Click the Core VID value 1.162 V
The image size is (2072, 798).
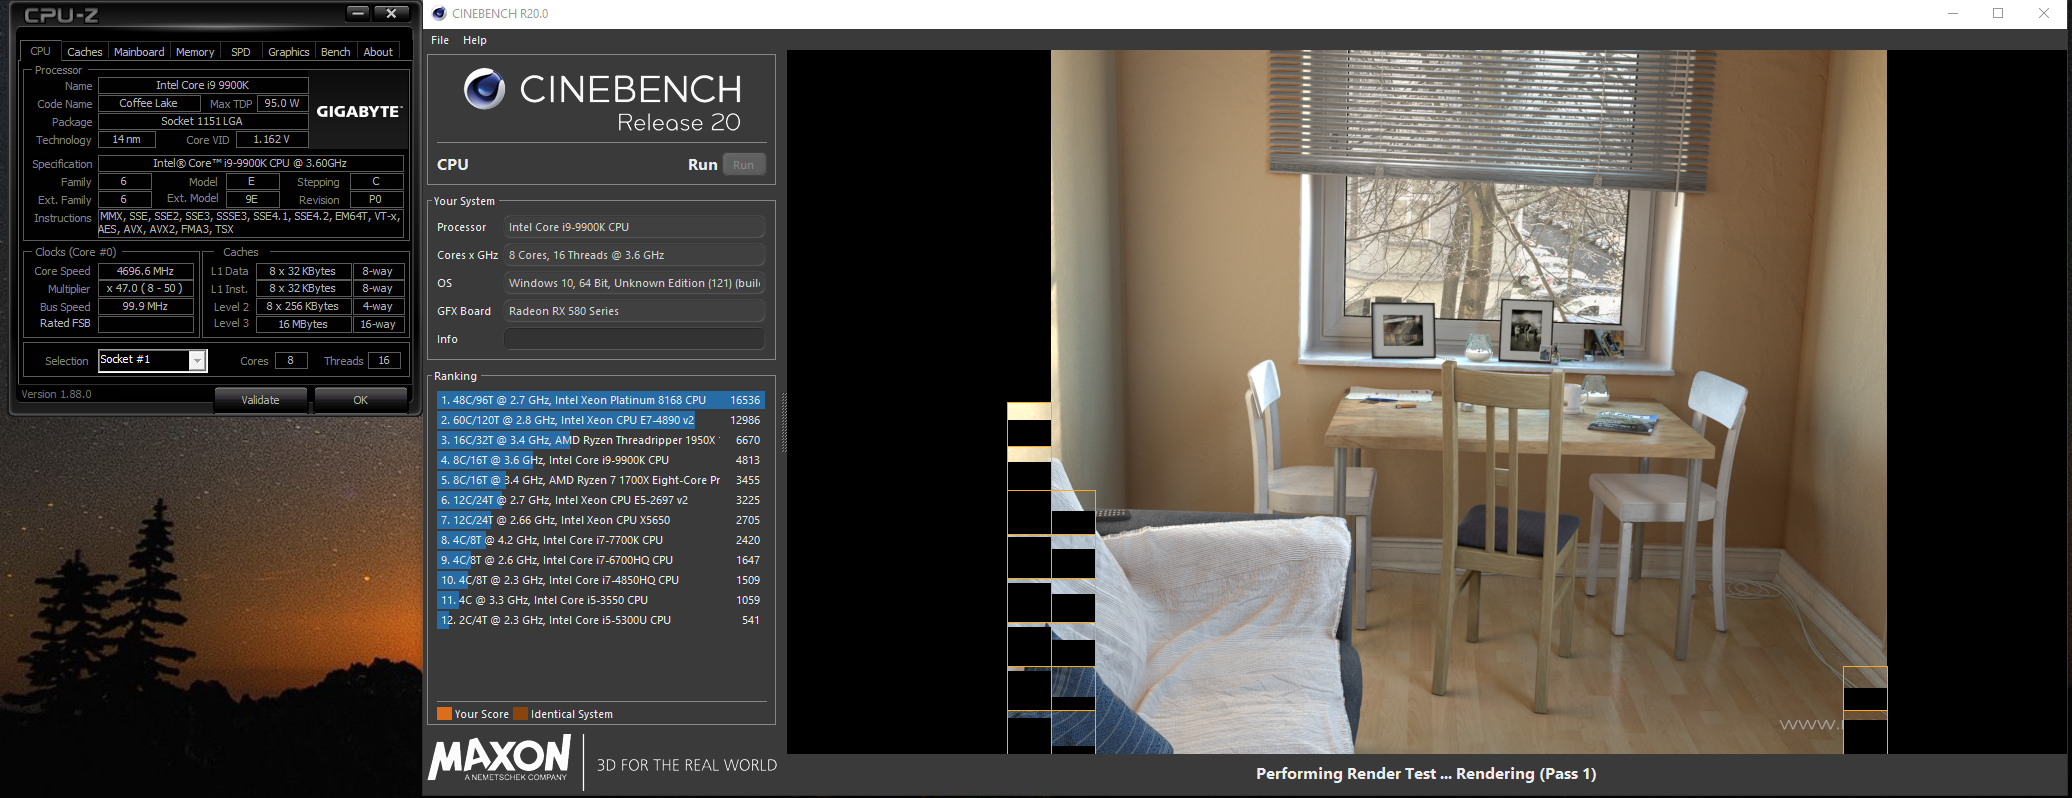click(x=272, y=140)
